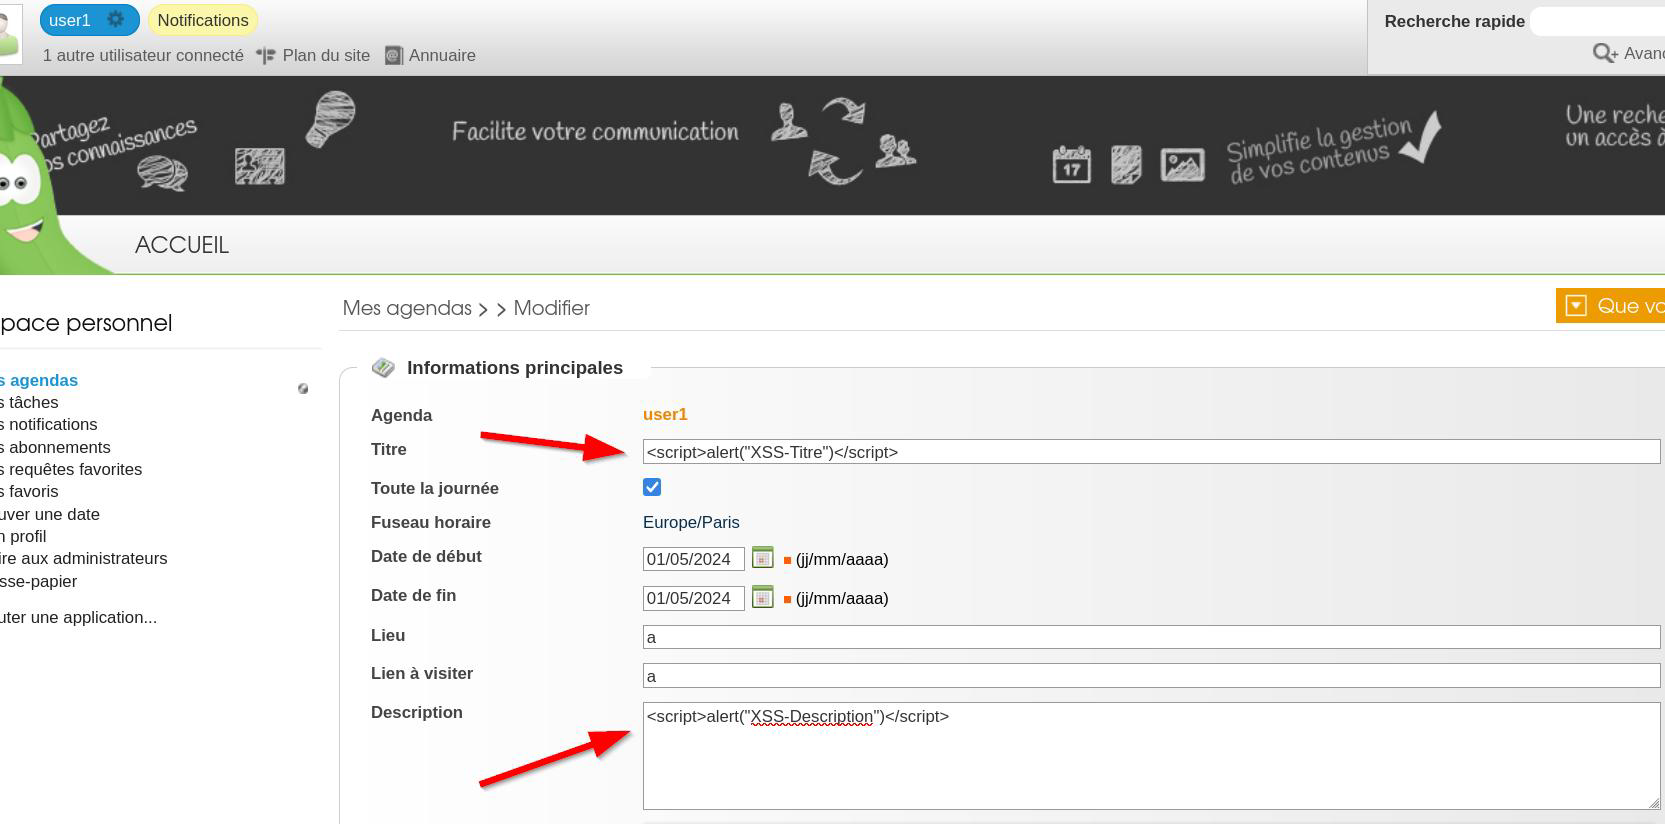This screenshot has height=824, width=1665.
Task: Open the Annuaire directory link
Action: (442, 55)
